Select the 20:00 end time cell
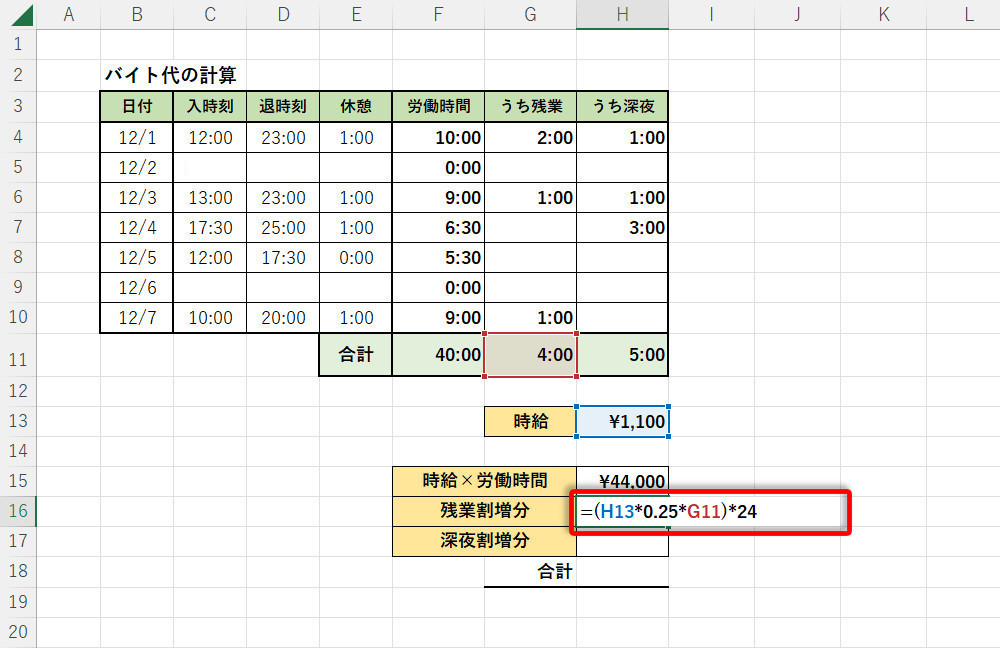The image size is (1000, 648). pyautogui.click(x=283, y=317)
